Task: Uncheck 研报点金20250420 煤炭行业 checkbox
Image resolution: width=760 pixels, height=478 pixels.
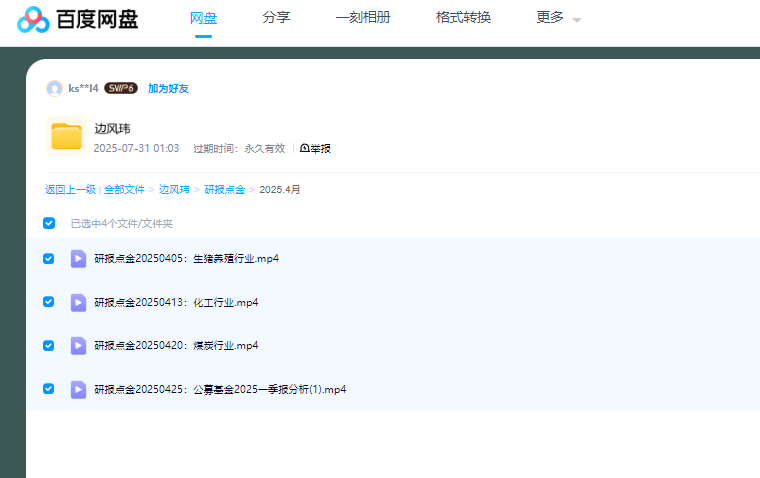Action: tap(49, 345)
